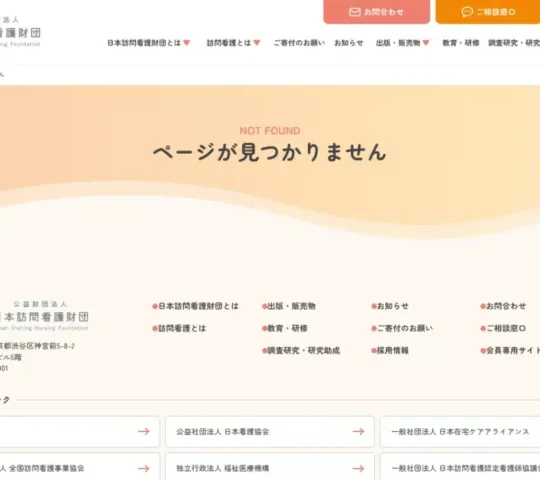Click arrow icon on 全国訪問看護事業協会 card
540x480 pixels.
click(x=144, y=468)
